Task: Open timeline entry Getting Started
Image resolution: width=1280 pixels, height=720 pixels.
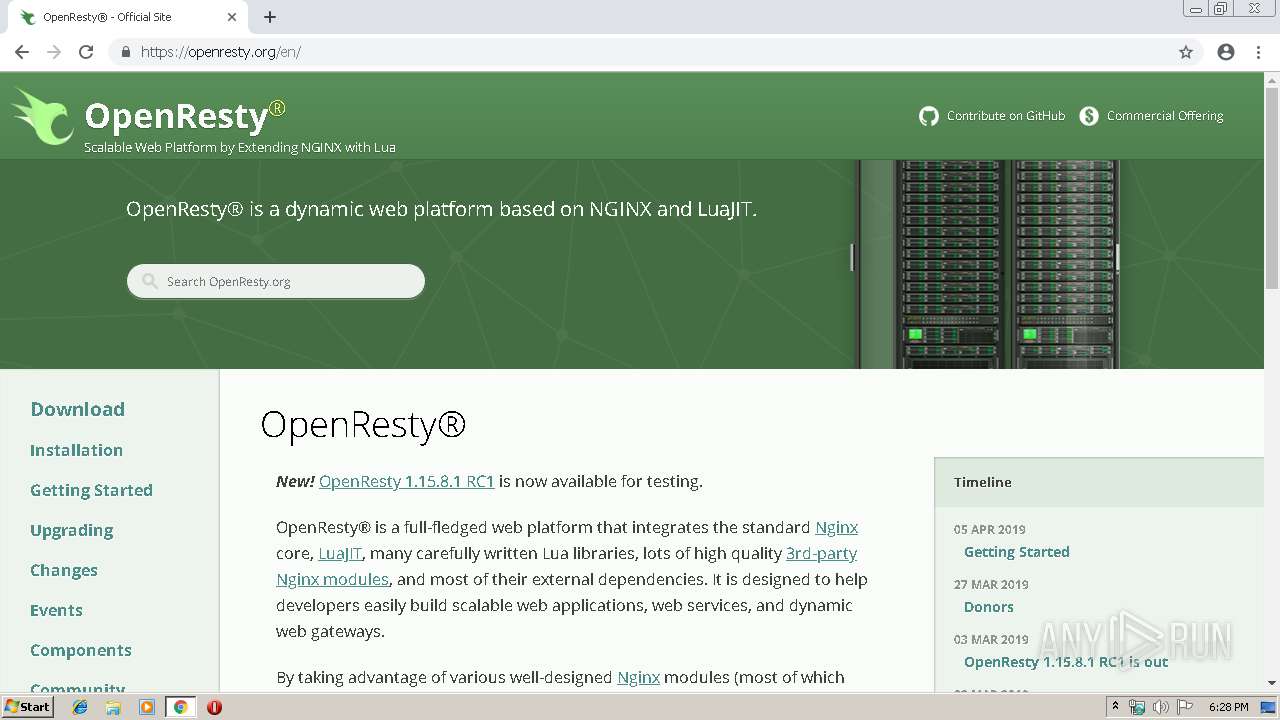Action: pos(1016,552)
